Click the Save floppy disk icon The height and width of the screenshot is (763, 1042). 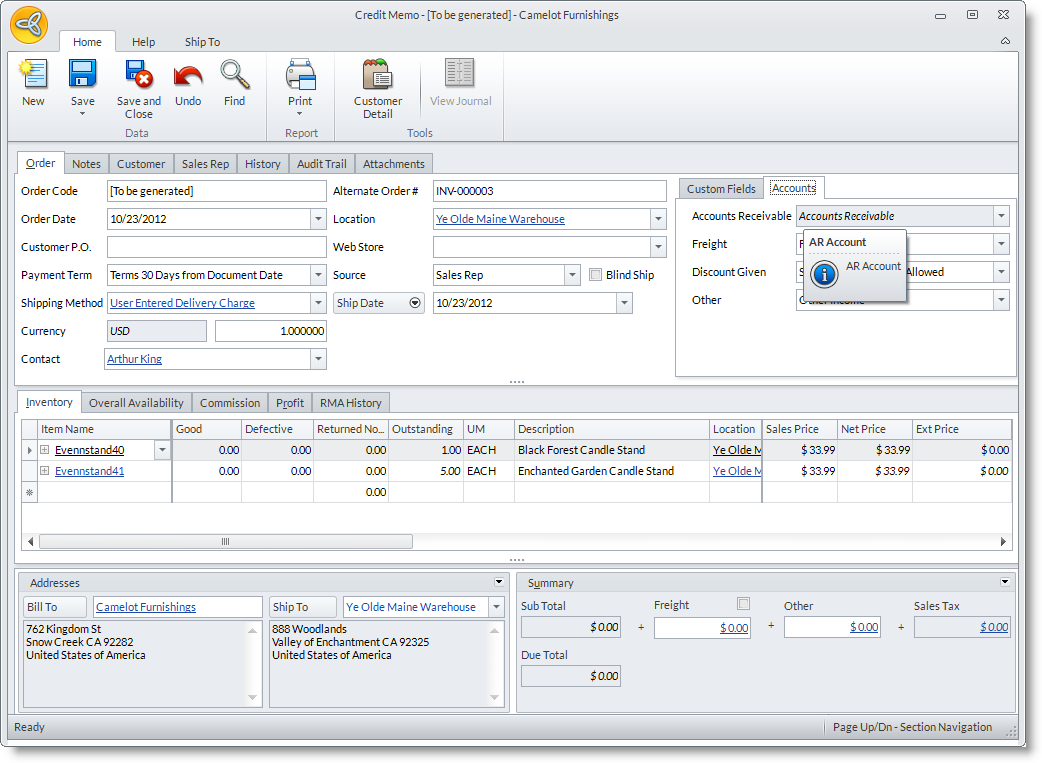pos(82,76)
